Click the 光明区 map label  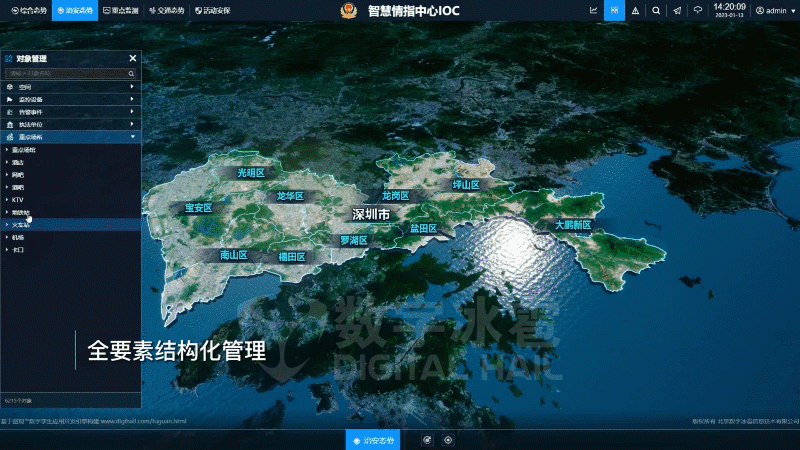251,173
